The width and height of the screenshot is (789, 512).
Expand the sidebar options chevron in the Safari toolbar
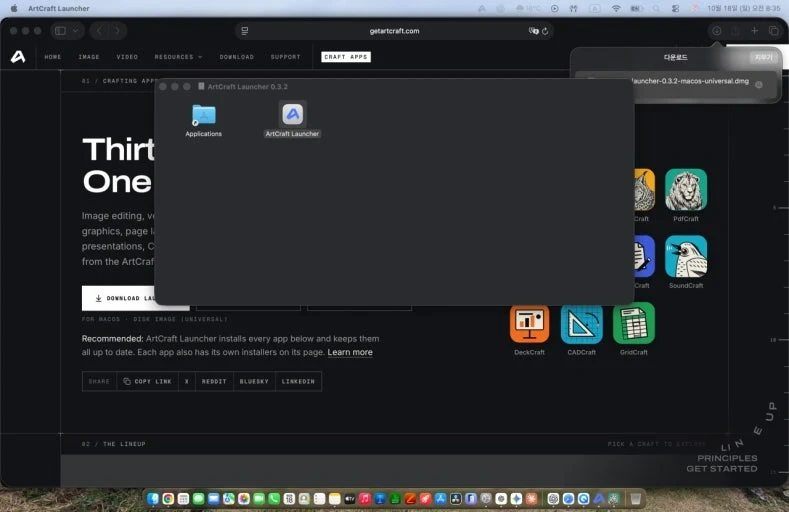75,31
